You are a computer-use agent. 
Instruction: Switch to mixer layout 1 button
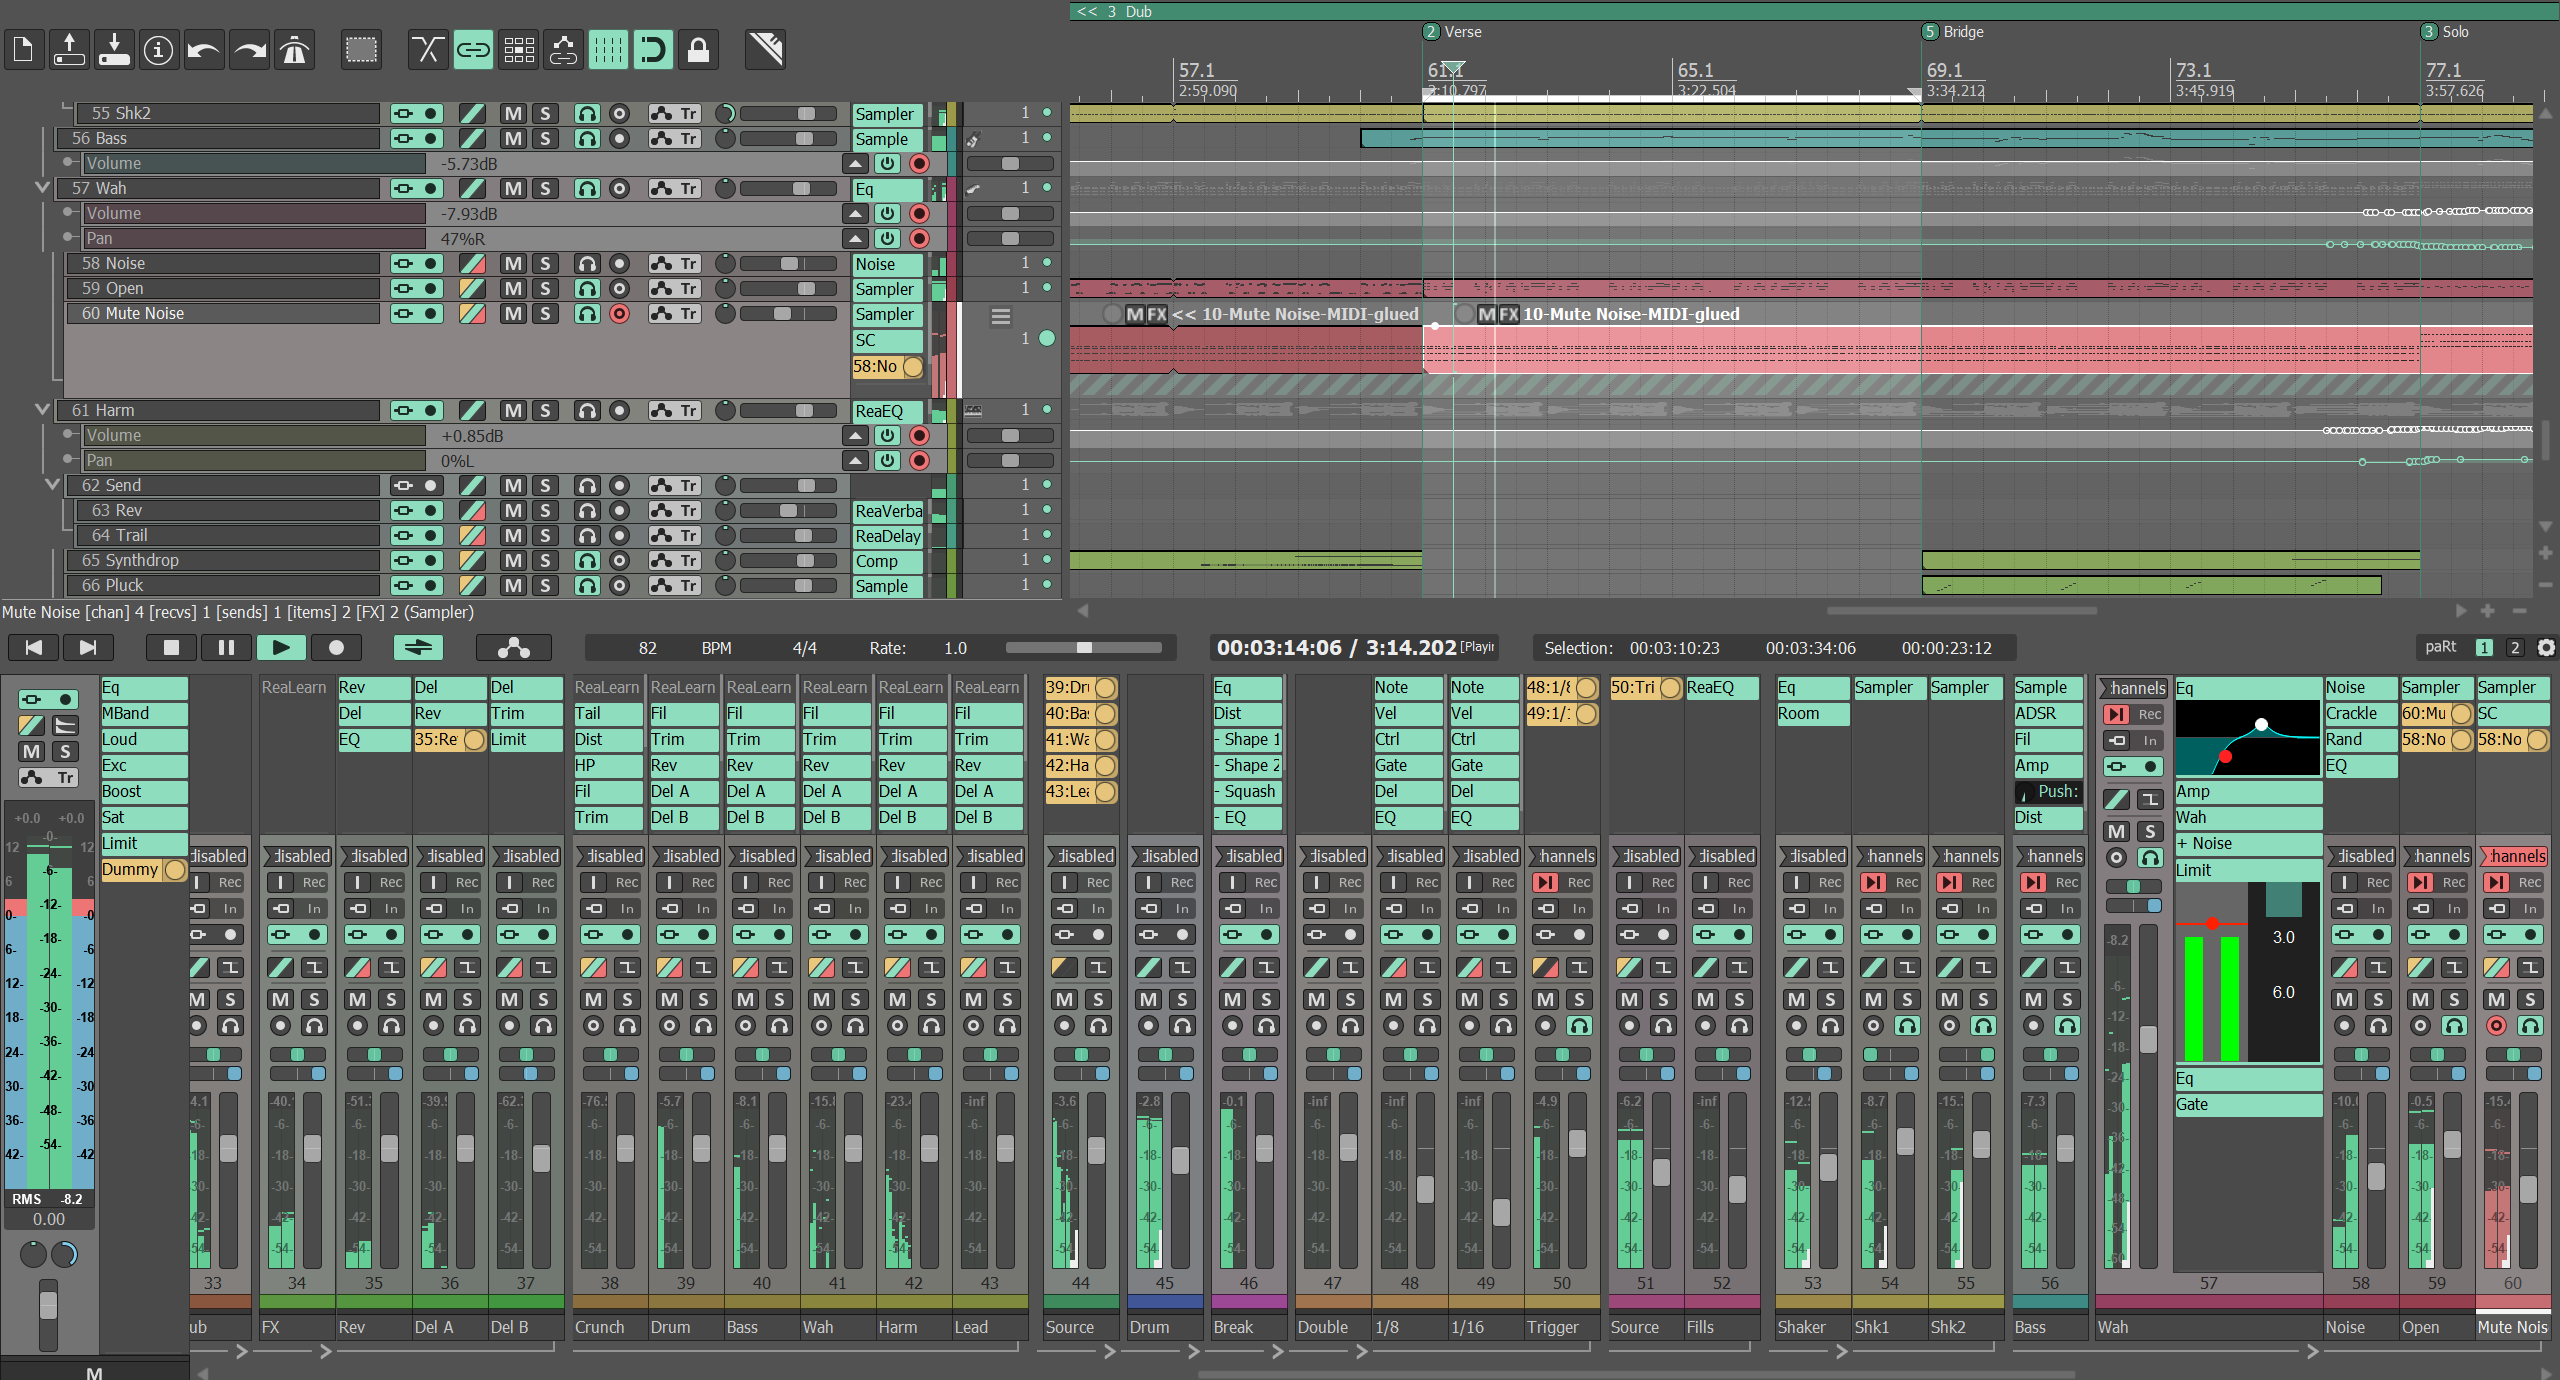2484,647
